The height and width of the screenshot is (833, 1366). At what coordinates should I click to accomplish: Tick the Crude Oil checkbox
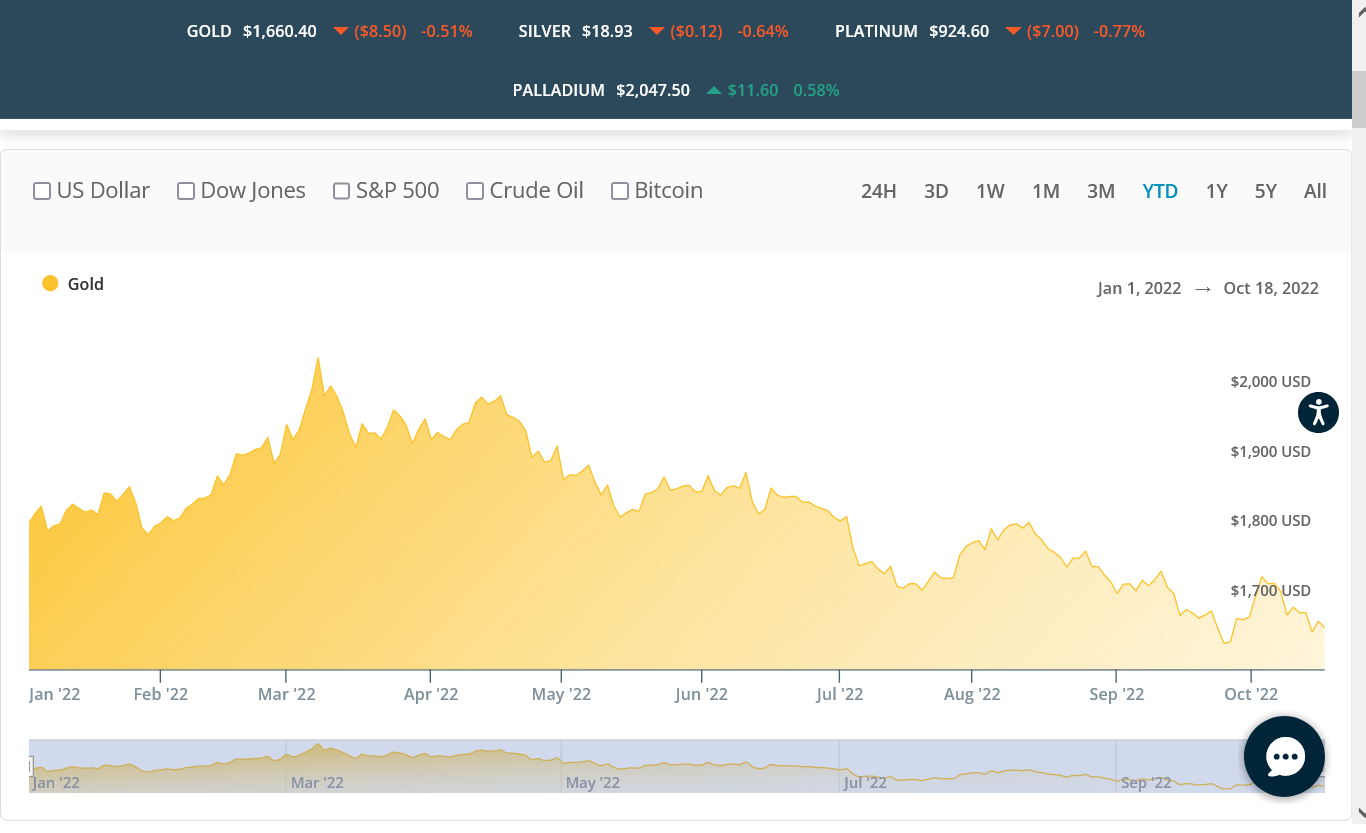pyautogui.click(x=475, y=191)
